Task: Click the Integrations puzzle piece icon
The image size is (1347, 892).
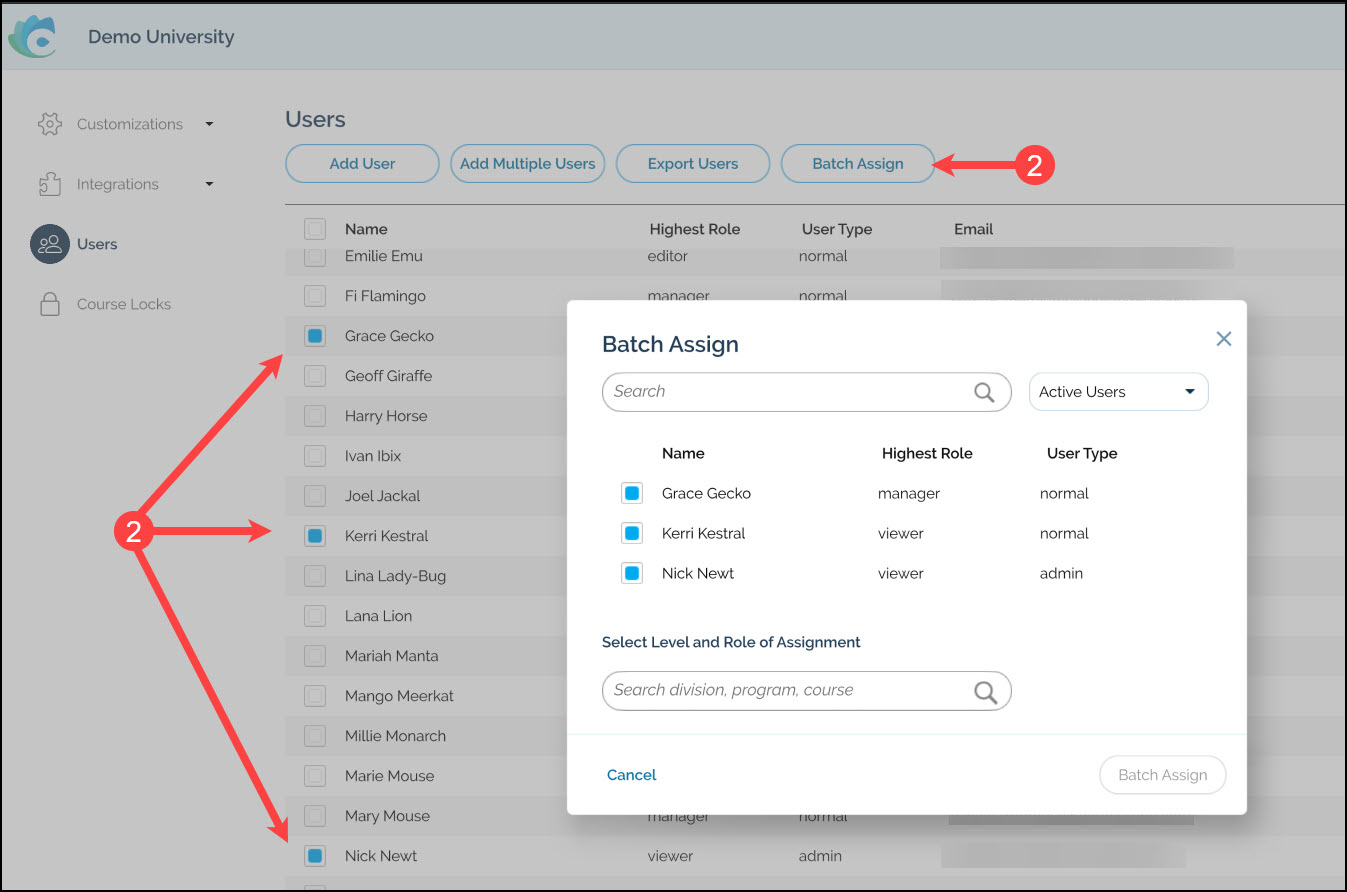Action: point(49,184)
